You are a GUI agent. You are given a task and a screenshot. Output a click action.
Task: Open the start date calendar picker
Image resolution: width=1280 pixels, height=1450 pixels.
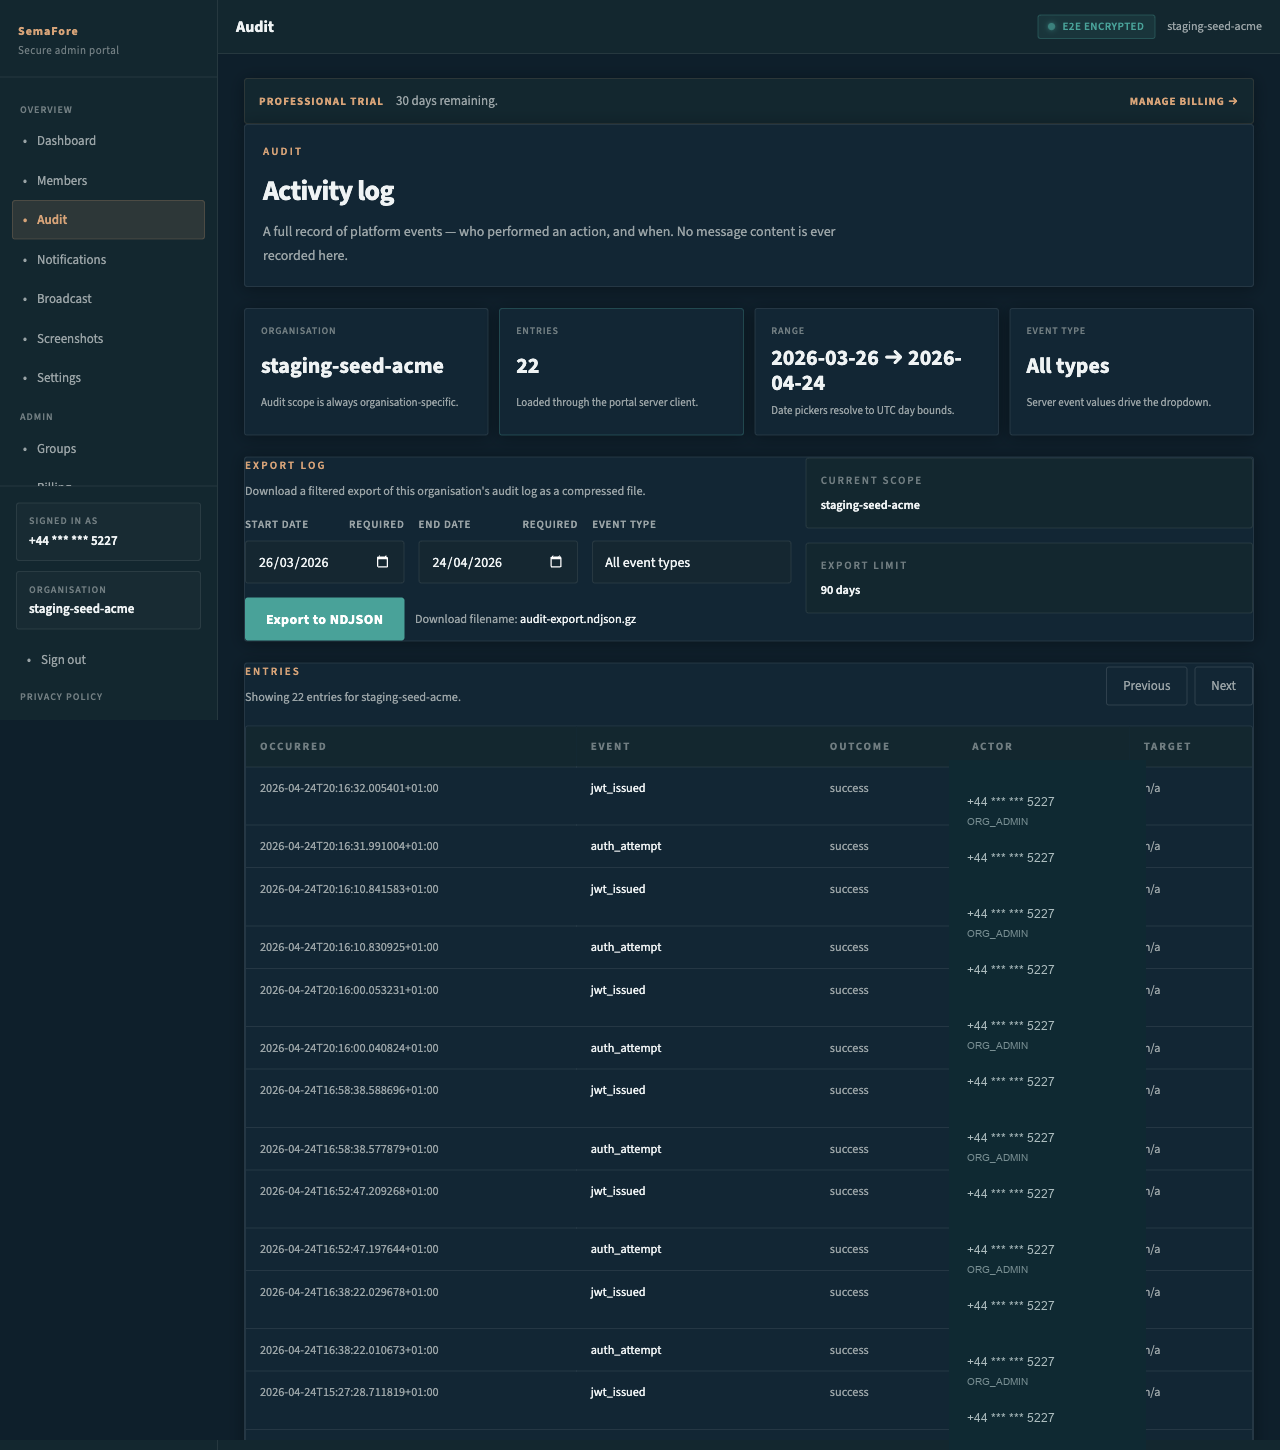click(382, 562)
